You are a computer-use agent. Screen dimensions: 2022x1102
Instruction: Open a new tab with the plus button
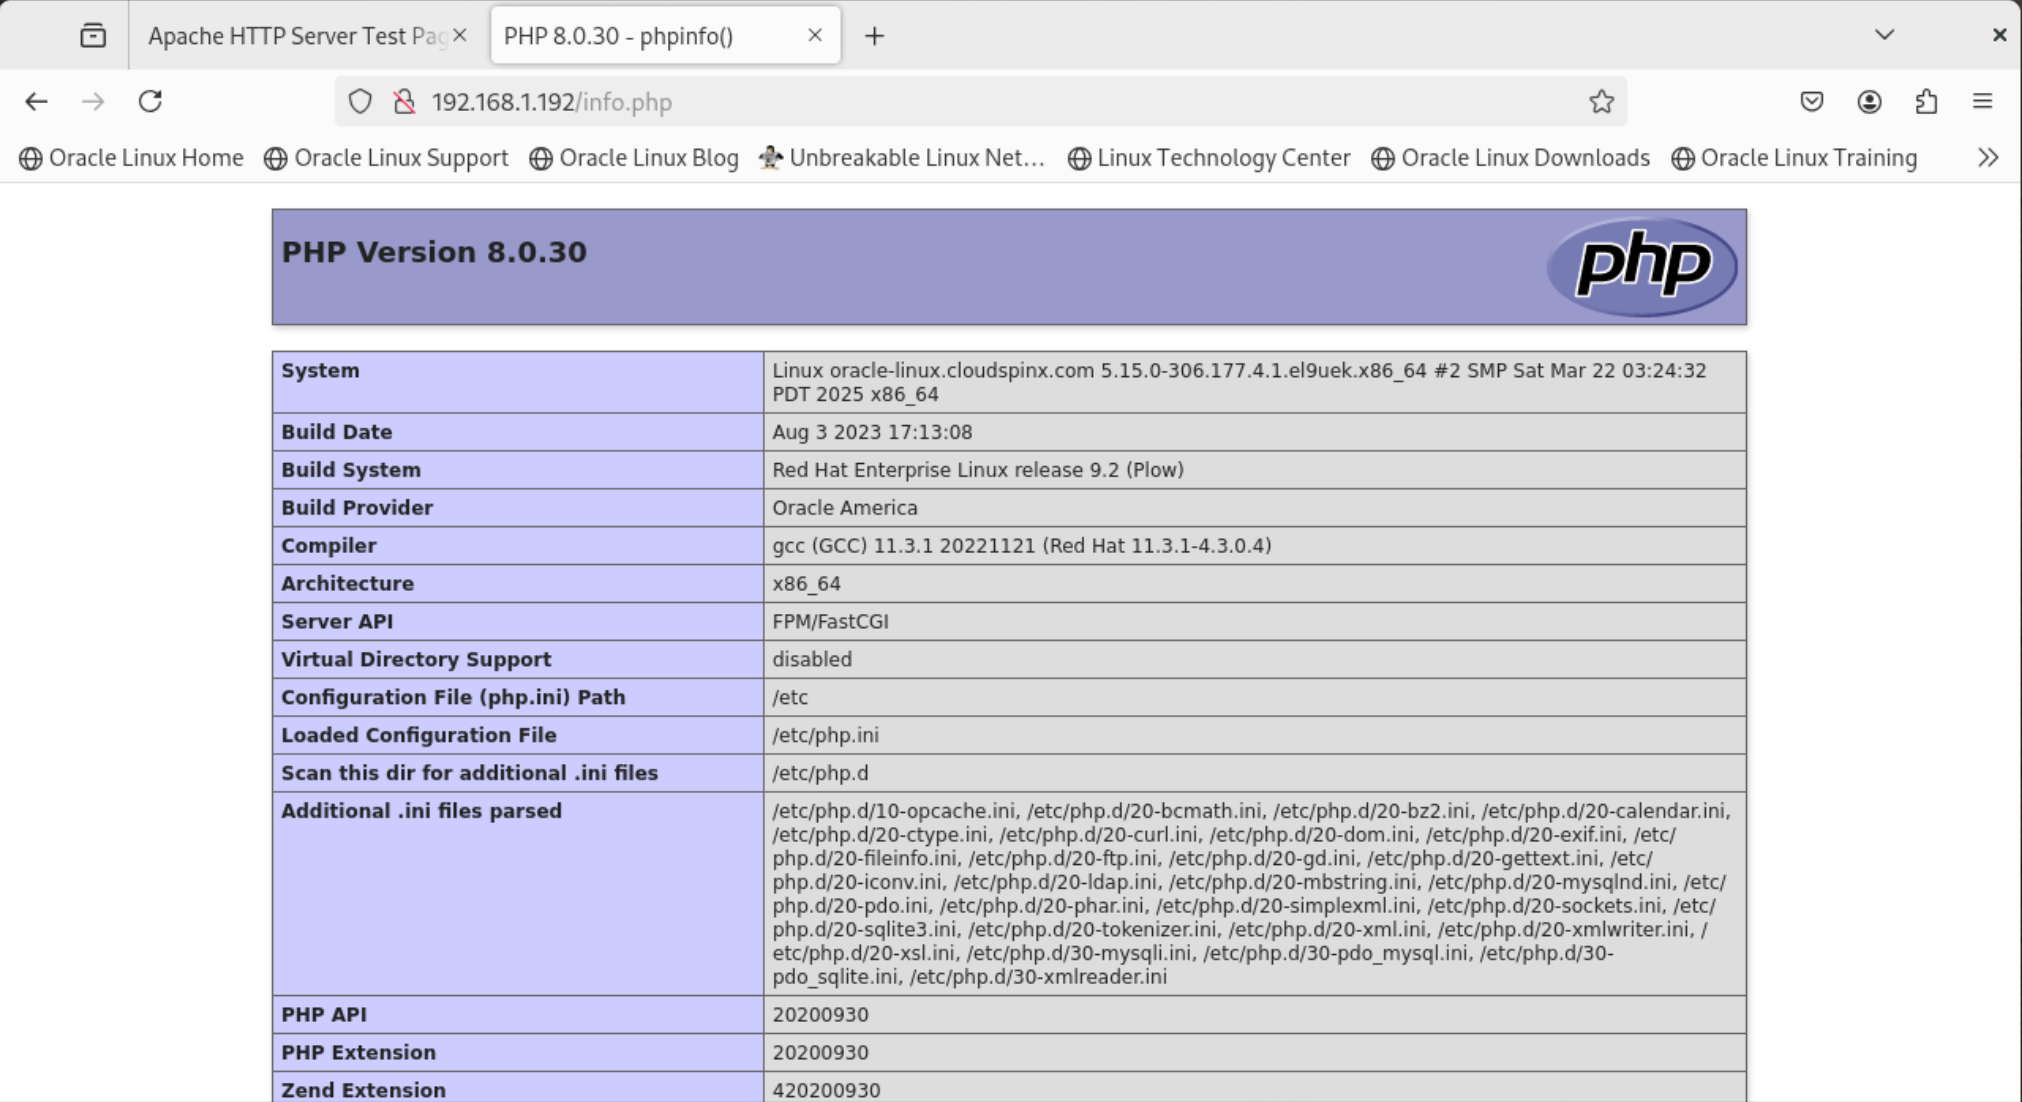pos(875,34)
